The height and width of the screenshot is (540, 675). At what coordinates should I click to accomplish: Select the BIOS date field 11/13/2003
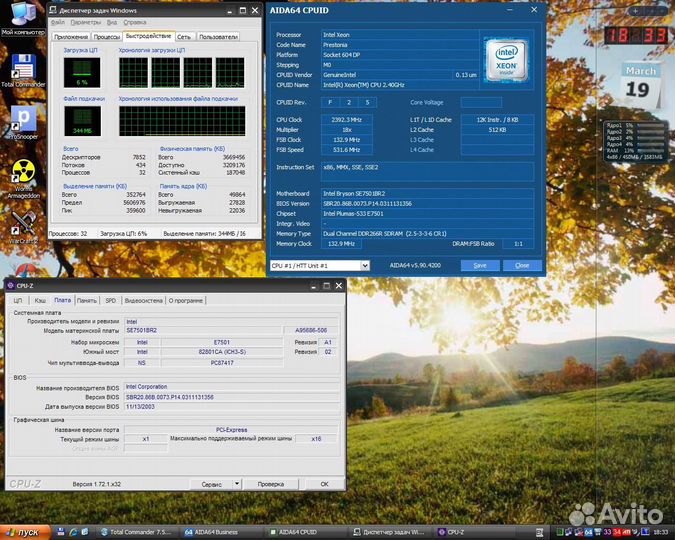pyautogui.click(x=232, y=407)
